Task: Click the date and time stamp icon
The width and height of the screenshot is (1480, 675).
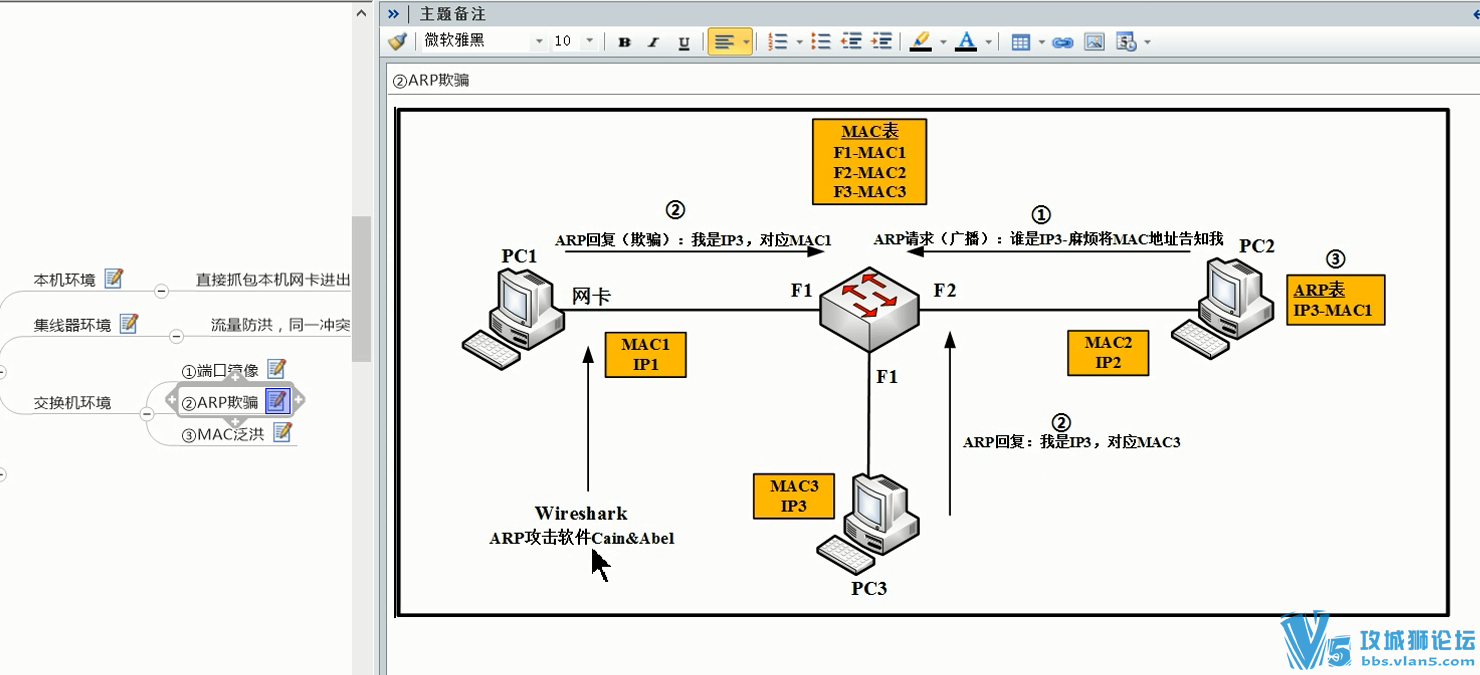Action: pos(1126,42)
